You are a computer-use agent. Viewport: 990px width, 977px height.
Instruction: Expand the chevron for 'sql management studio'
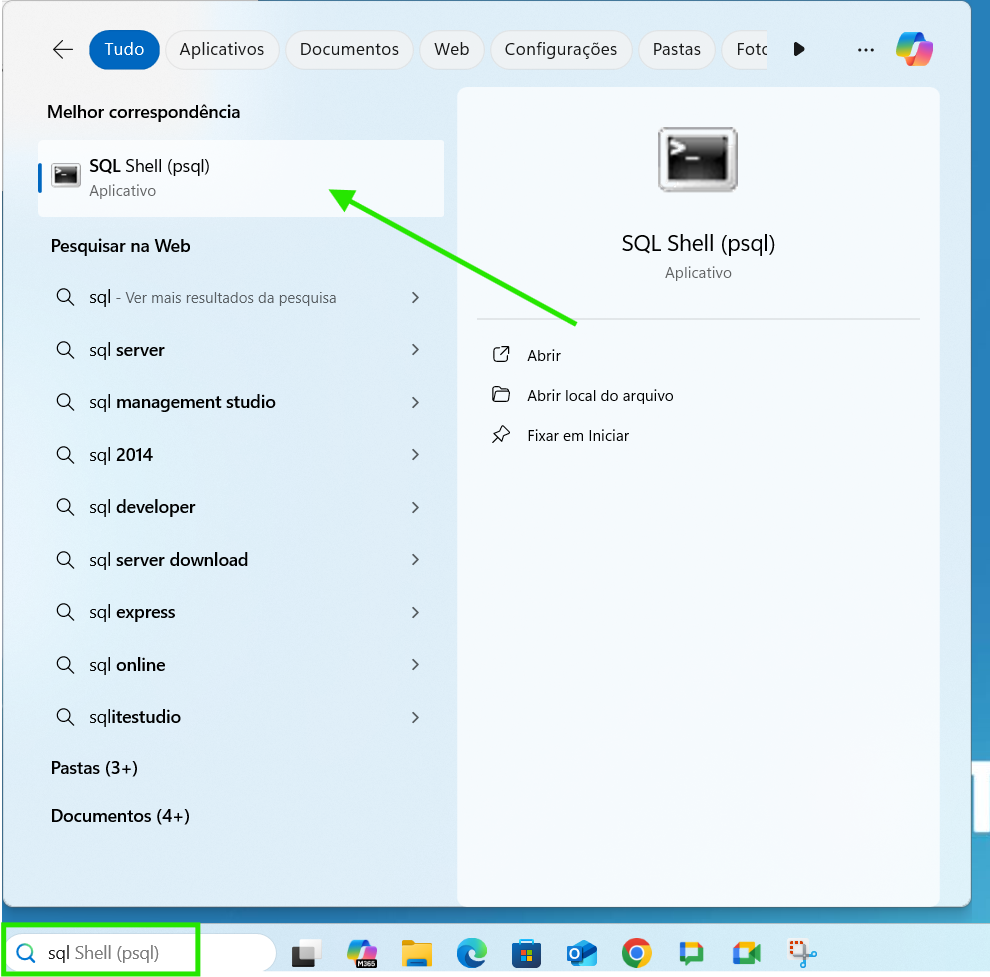(x=415, y=402)
